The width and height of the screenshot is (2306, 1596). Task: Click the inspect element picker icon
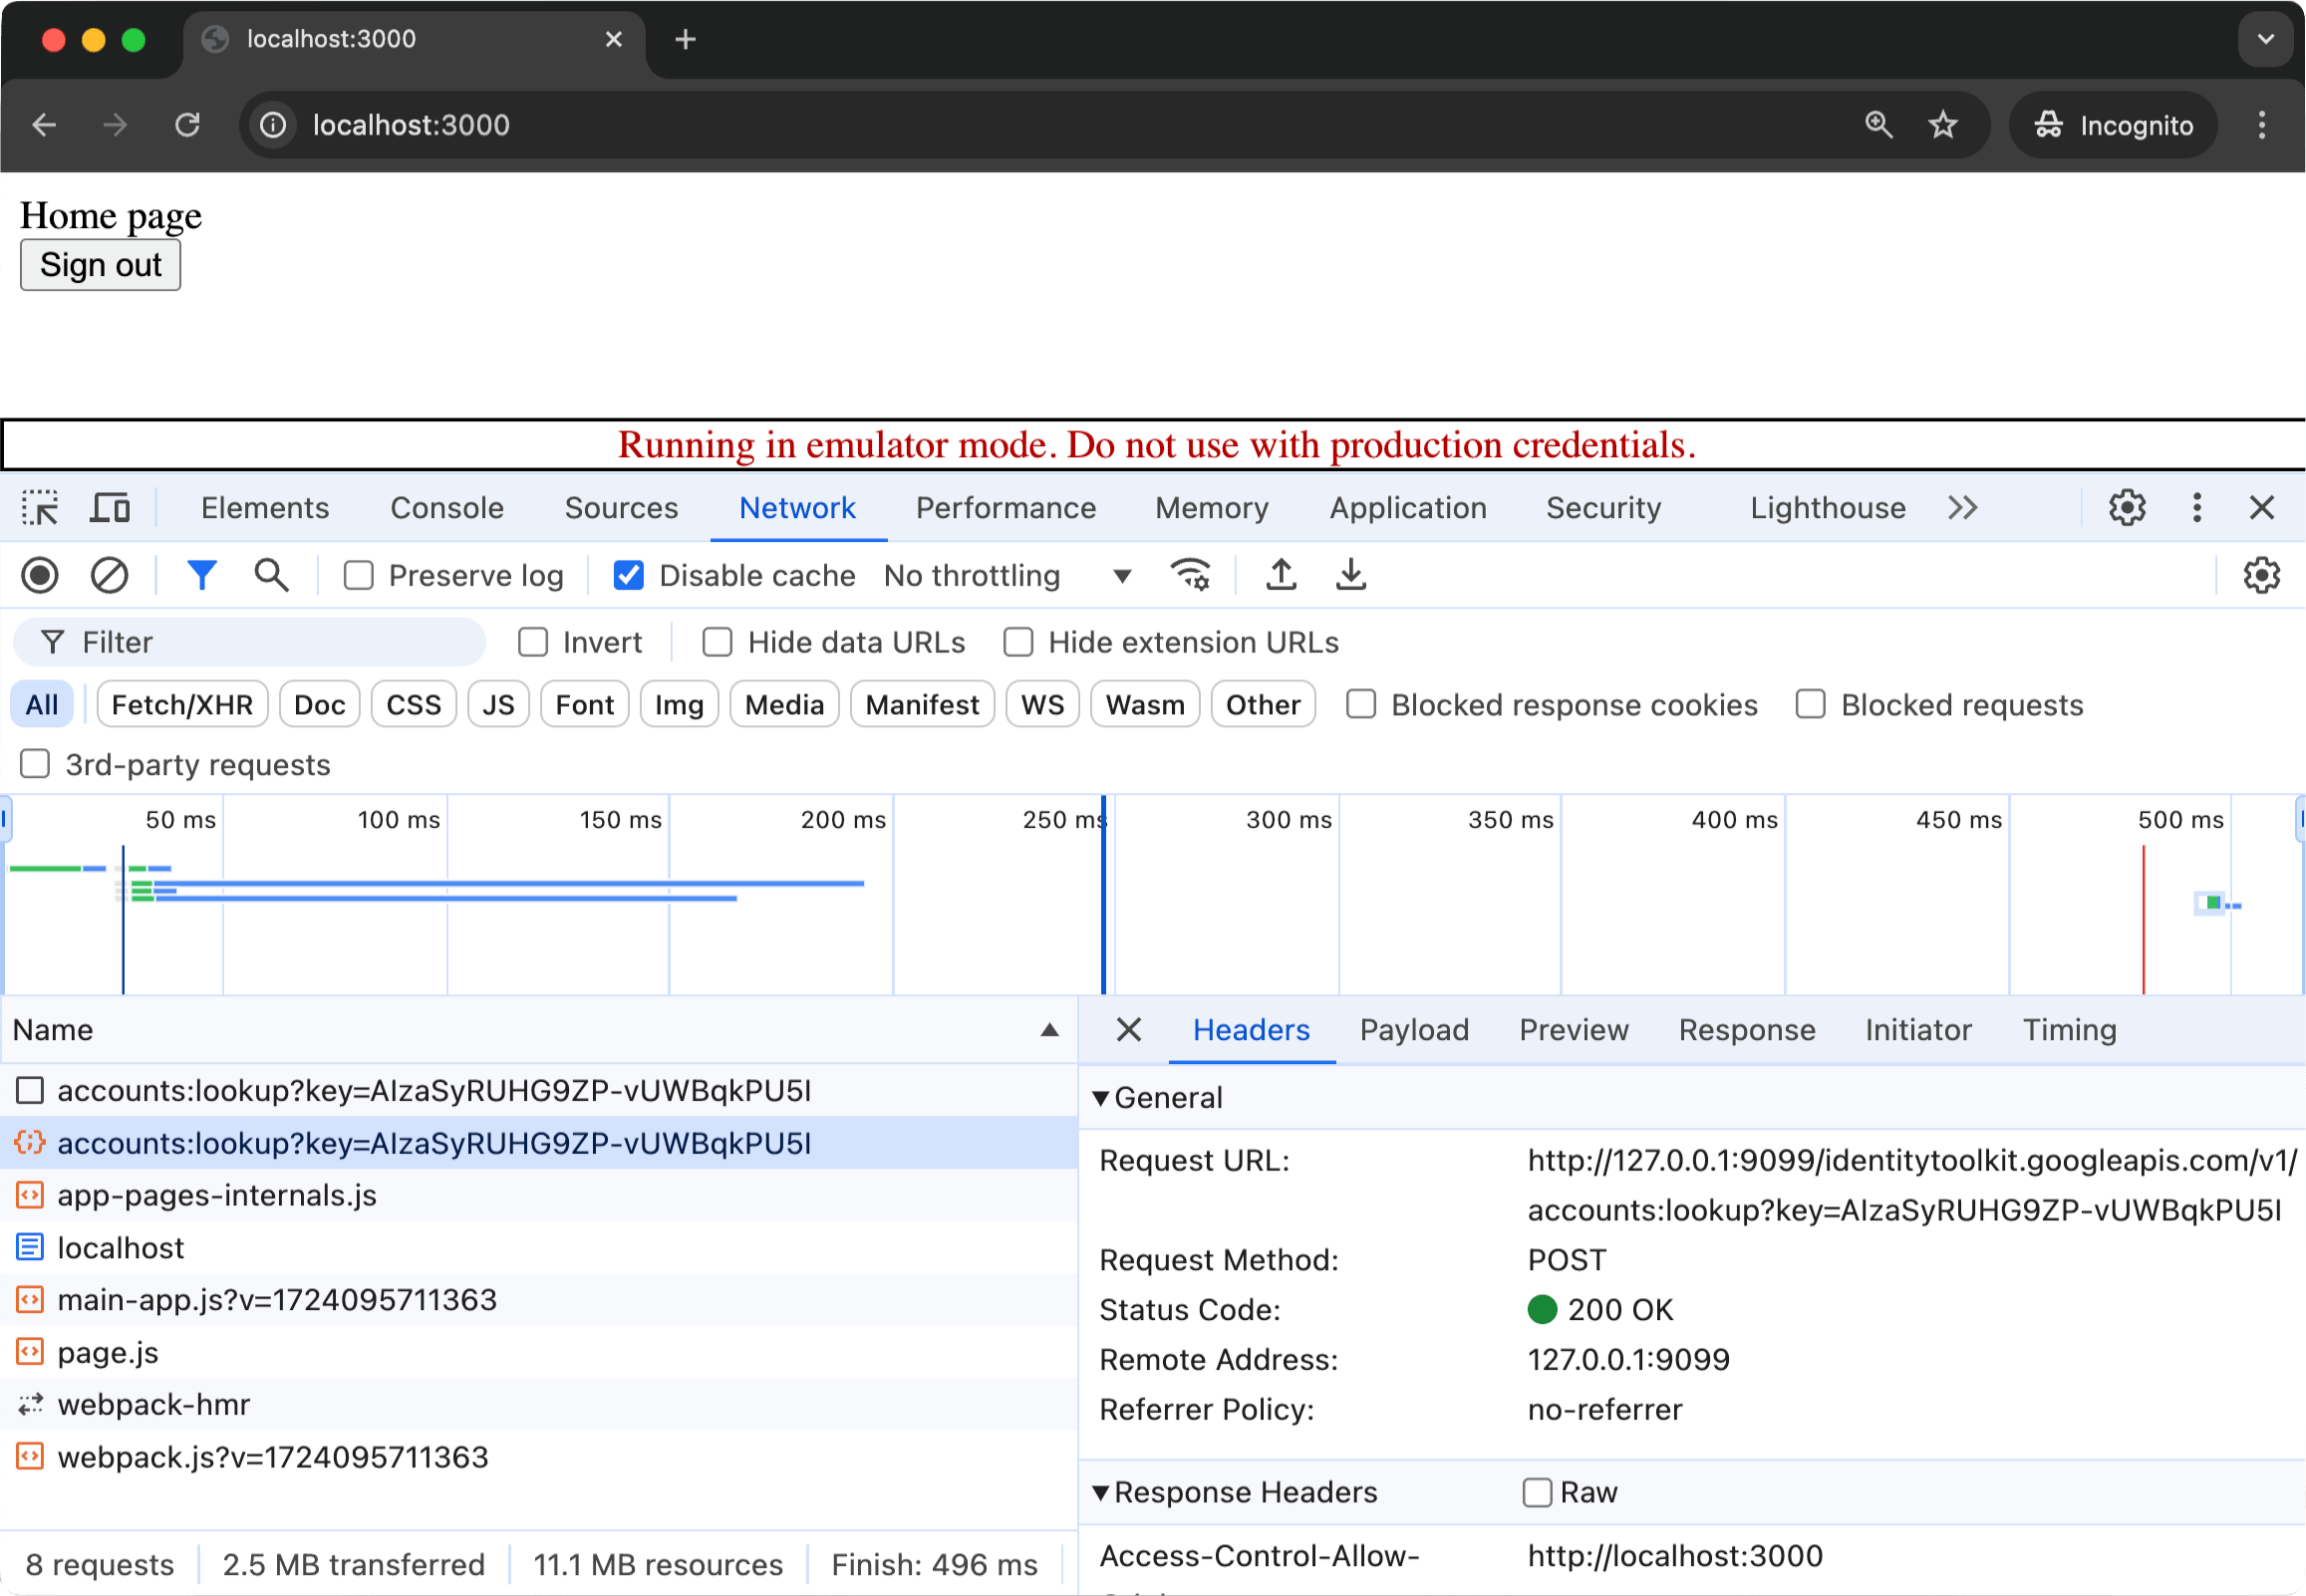[x=40, y=508]
